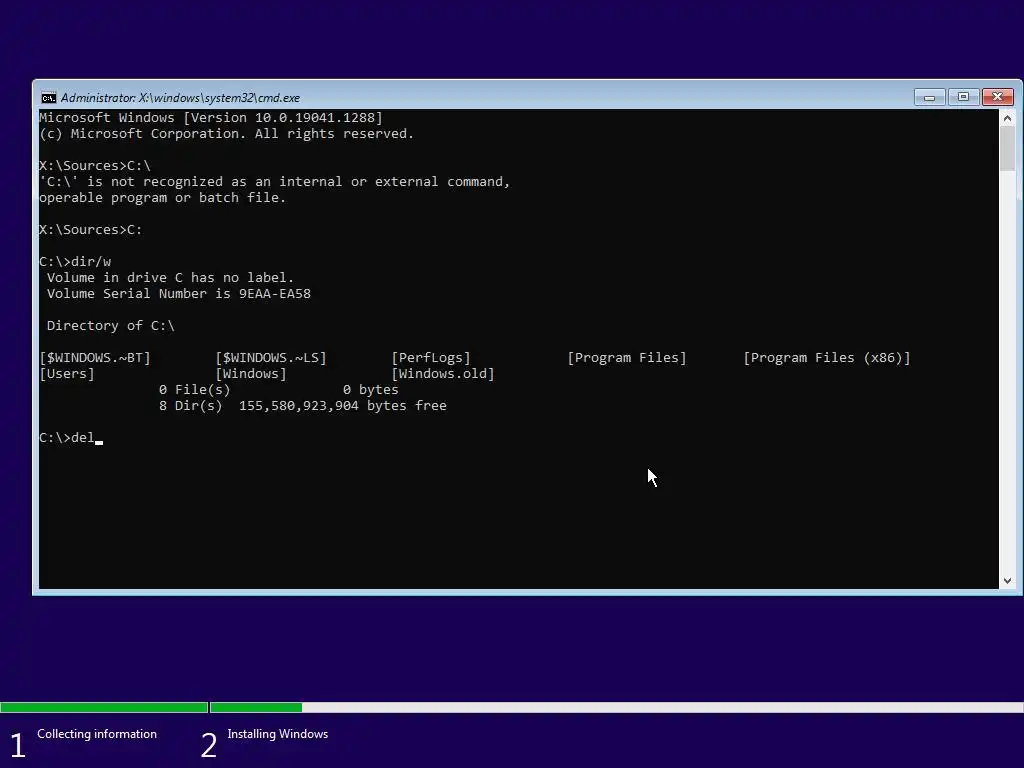Click the console vertical scrollbar thumb
Viewport: 1024px width, 768px height.
(x=1007, y=149)
